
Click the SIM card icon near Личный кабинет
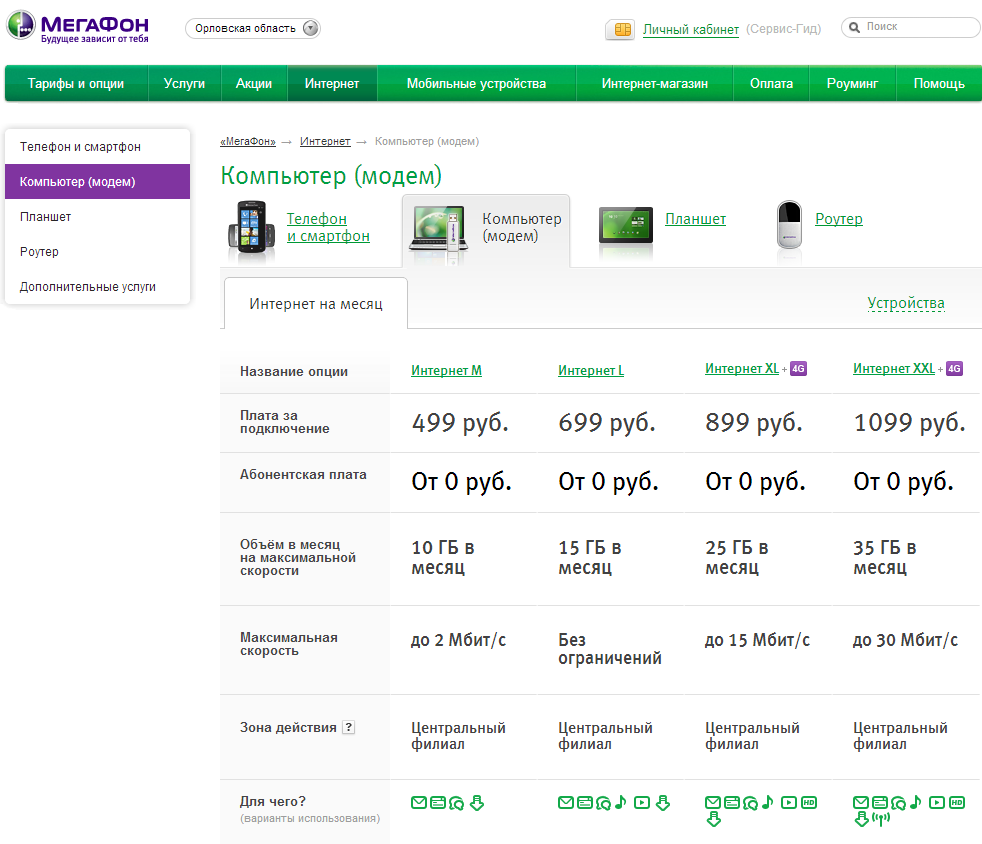621,30
